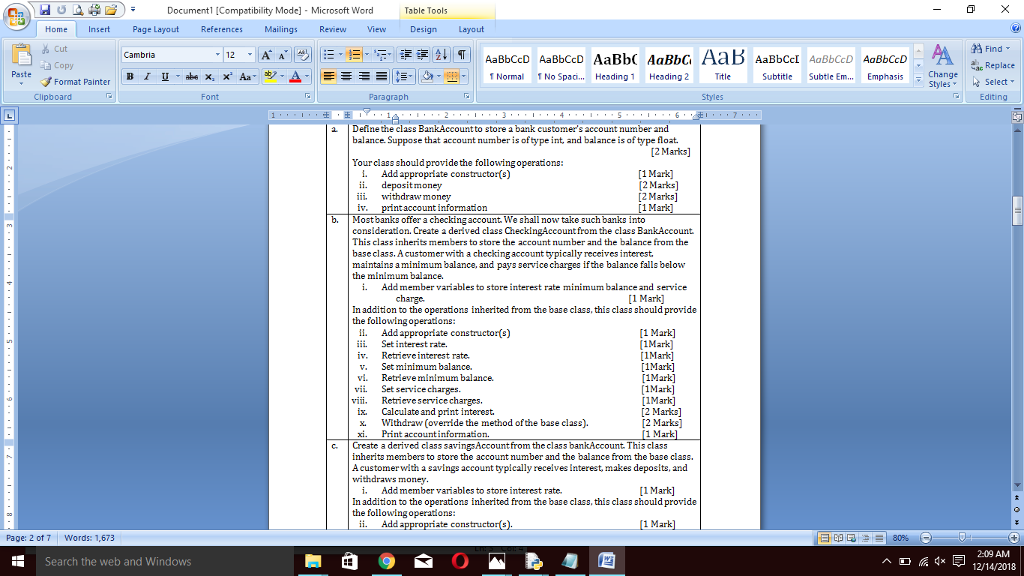Click Page 2 of 7 status indicator
The width and height of the screenshot is (1024, 576).
pos(28,537)
